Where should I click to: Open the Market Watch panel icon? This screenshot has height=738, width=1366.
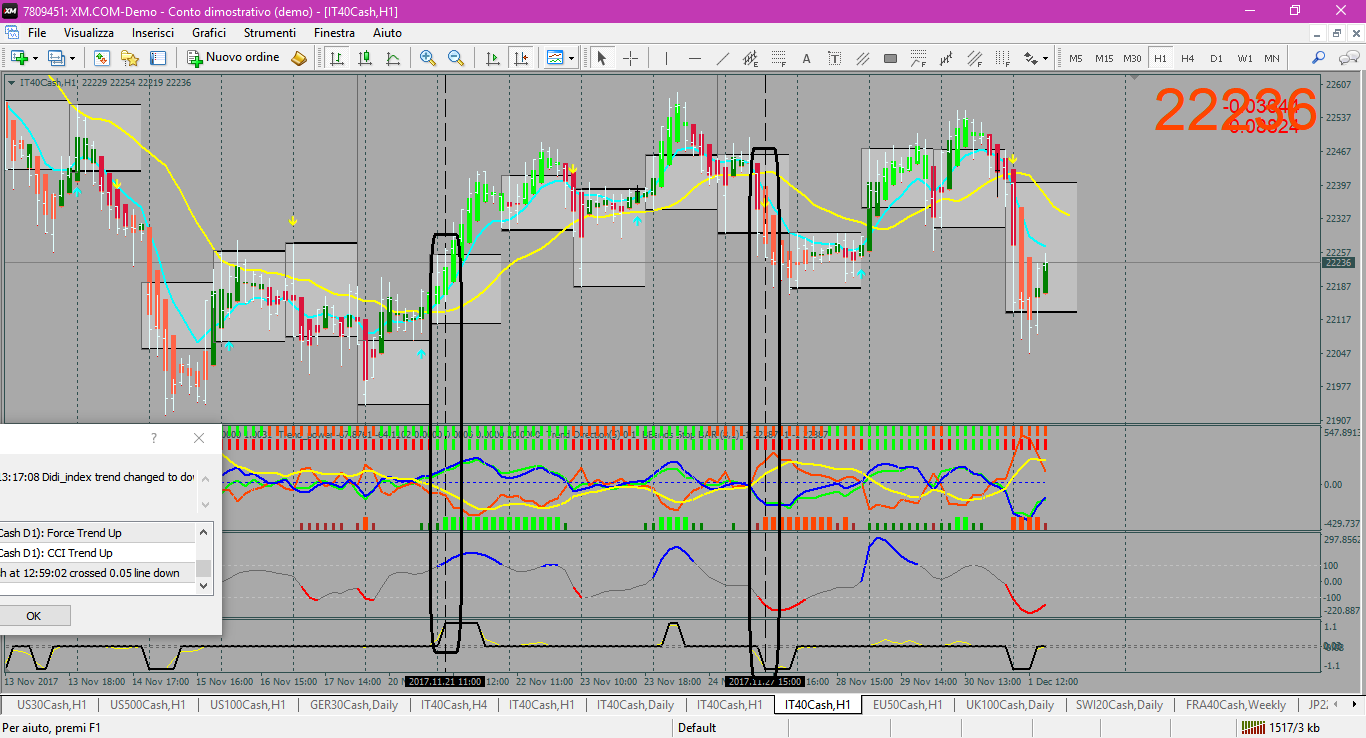tap(102, 58)
